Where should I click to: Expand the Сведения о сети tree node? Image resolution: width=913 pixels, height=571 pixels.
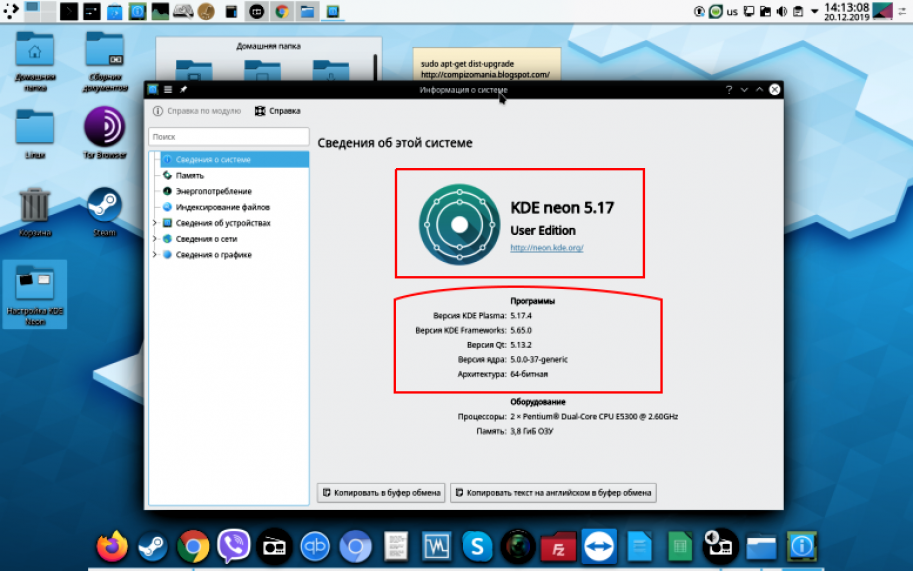click(155, 239)
